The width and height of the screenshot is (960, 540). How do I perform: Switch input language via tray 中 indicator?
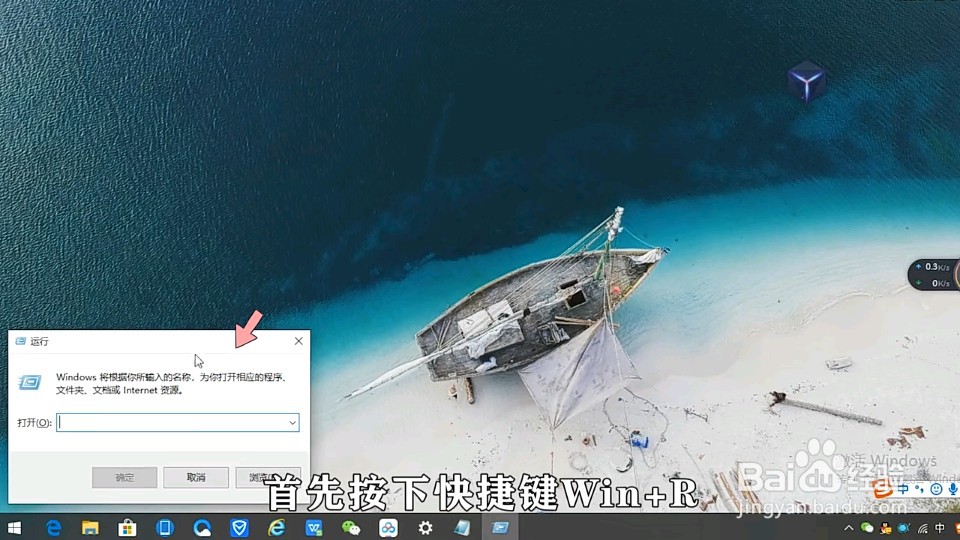click(x=940, y=528)
